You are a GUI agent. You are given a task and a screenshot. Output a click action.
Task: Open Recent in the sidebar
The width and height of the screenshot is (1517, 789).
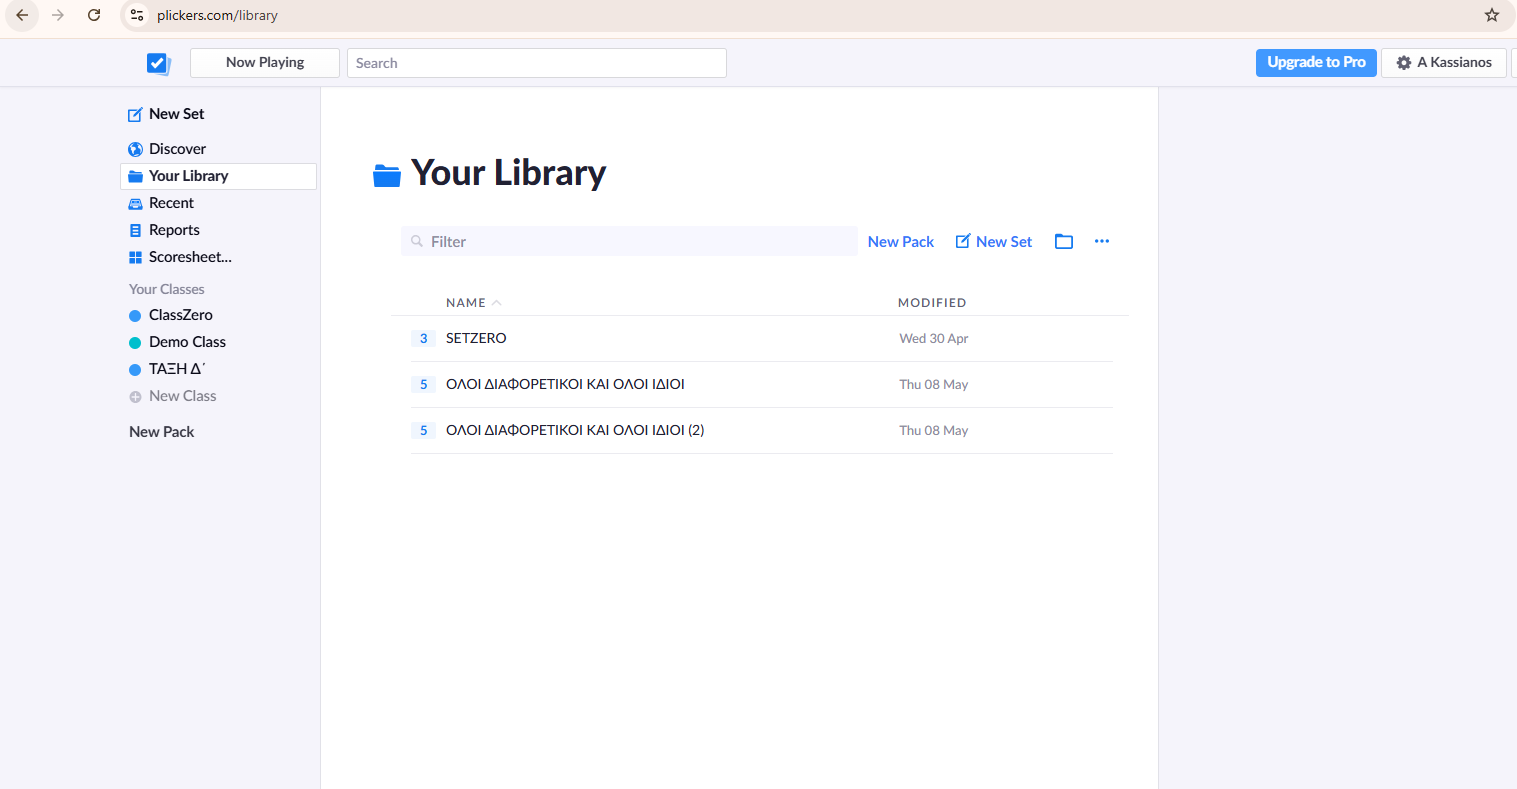(x=161, y=203)
